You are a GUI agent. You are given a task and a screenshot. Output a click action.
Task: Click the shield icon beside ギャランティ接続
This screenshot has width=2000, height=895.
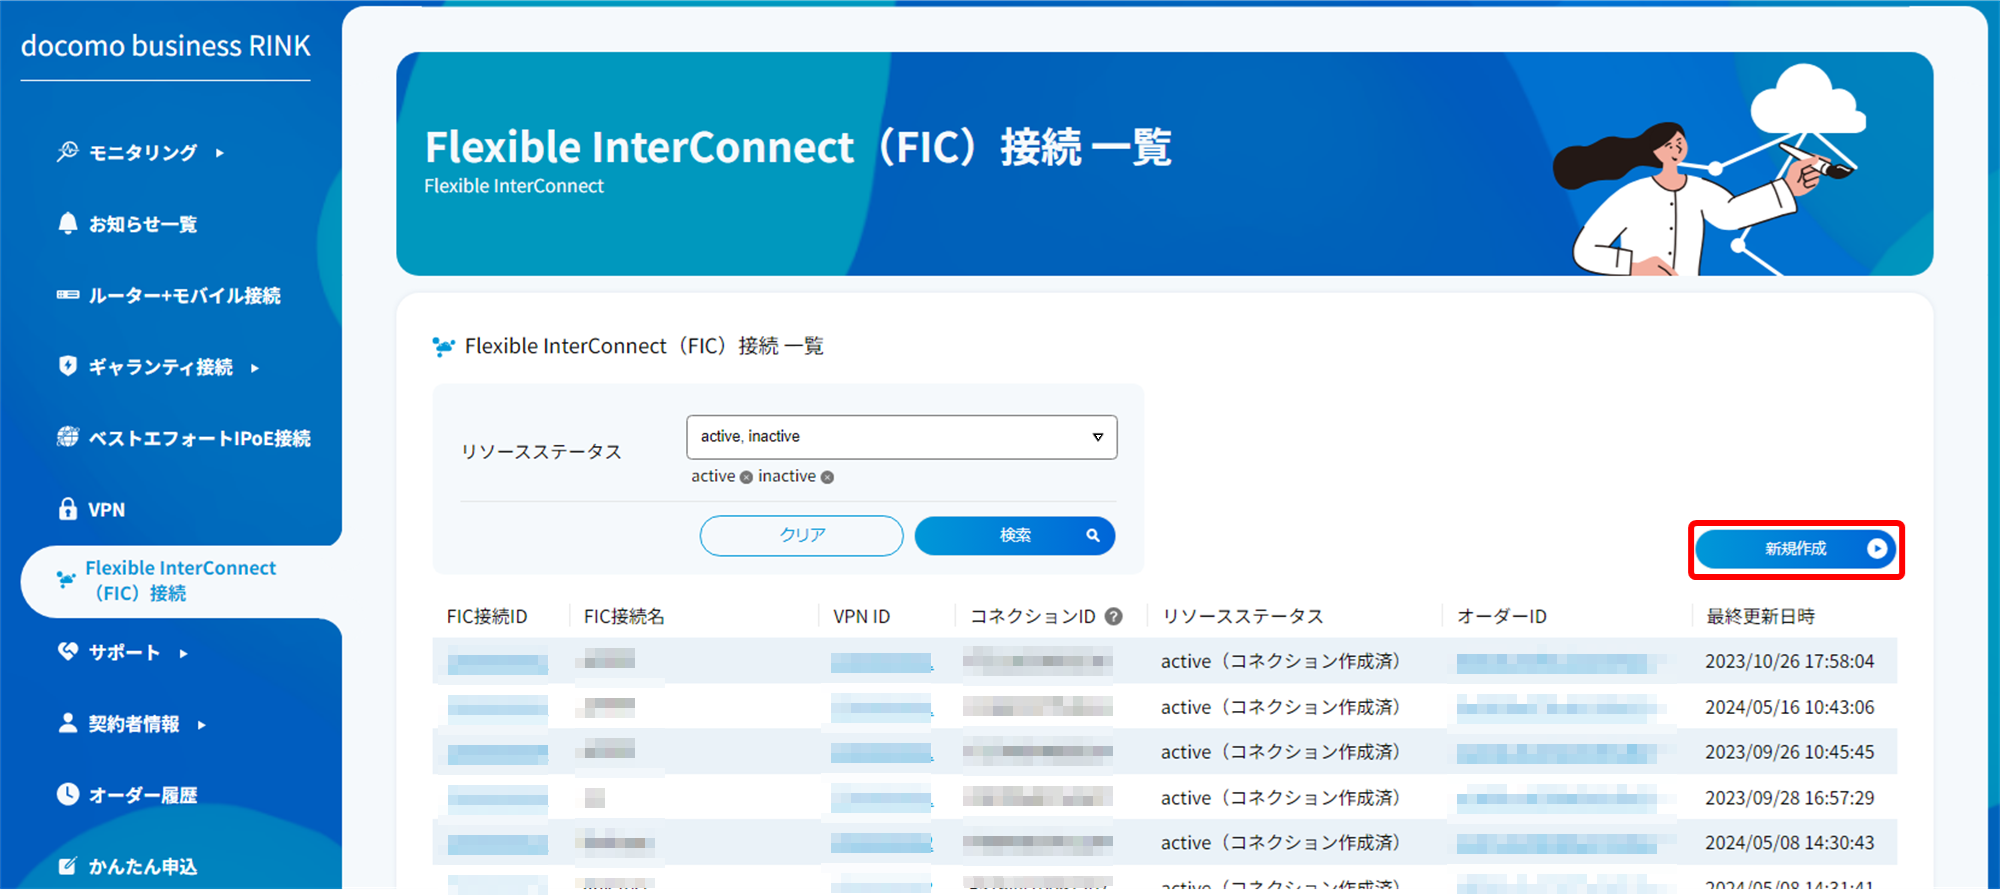coord(67,366)
